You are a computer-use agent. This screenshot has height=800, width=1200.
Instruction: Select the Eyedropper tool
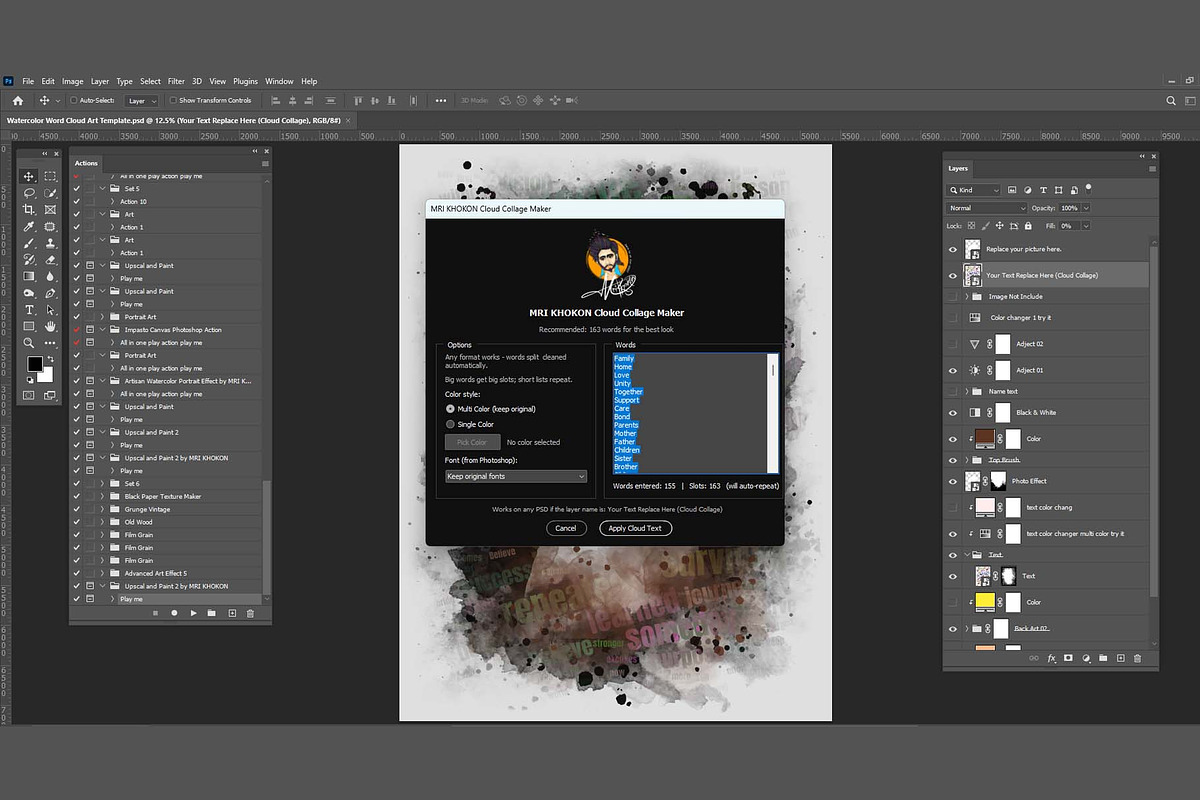point(30,226)
